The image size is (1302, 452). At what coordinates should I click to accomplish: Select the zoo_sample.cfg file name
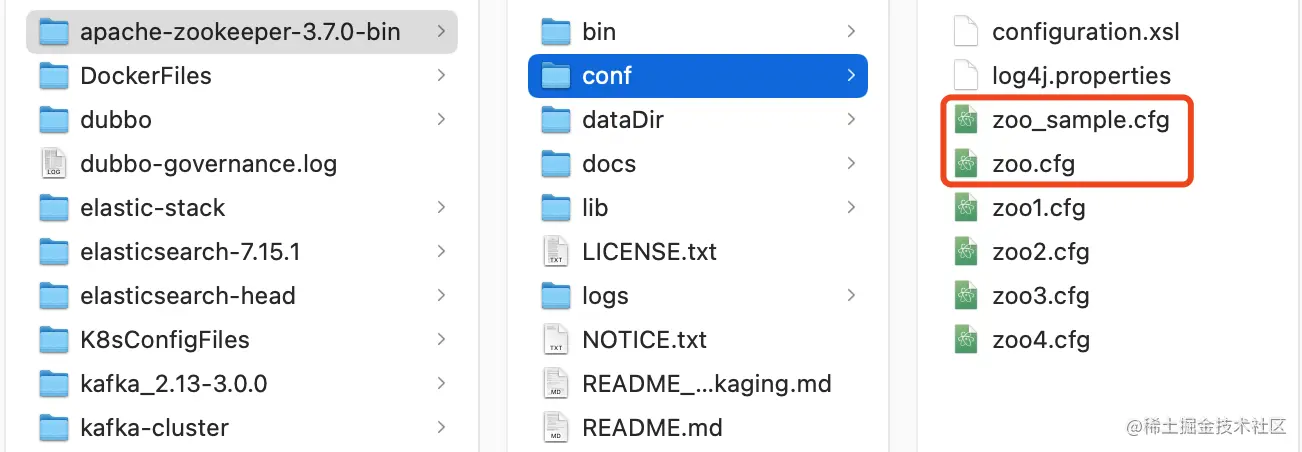pyautogui.click(x=1080, y=120)
